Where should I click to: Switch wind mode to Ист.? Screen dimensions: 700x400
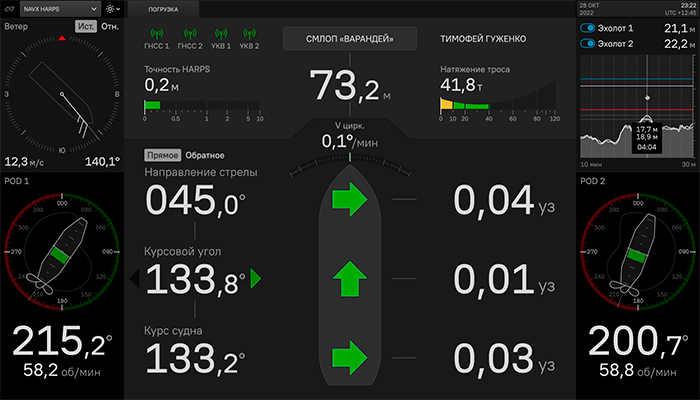tap(85, 26)
